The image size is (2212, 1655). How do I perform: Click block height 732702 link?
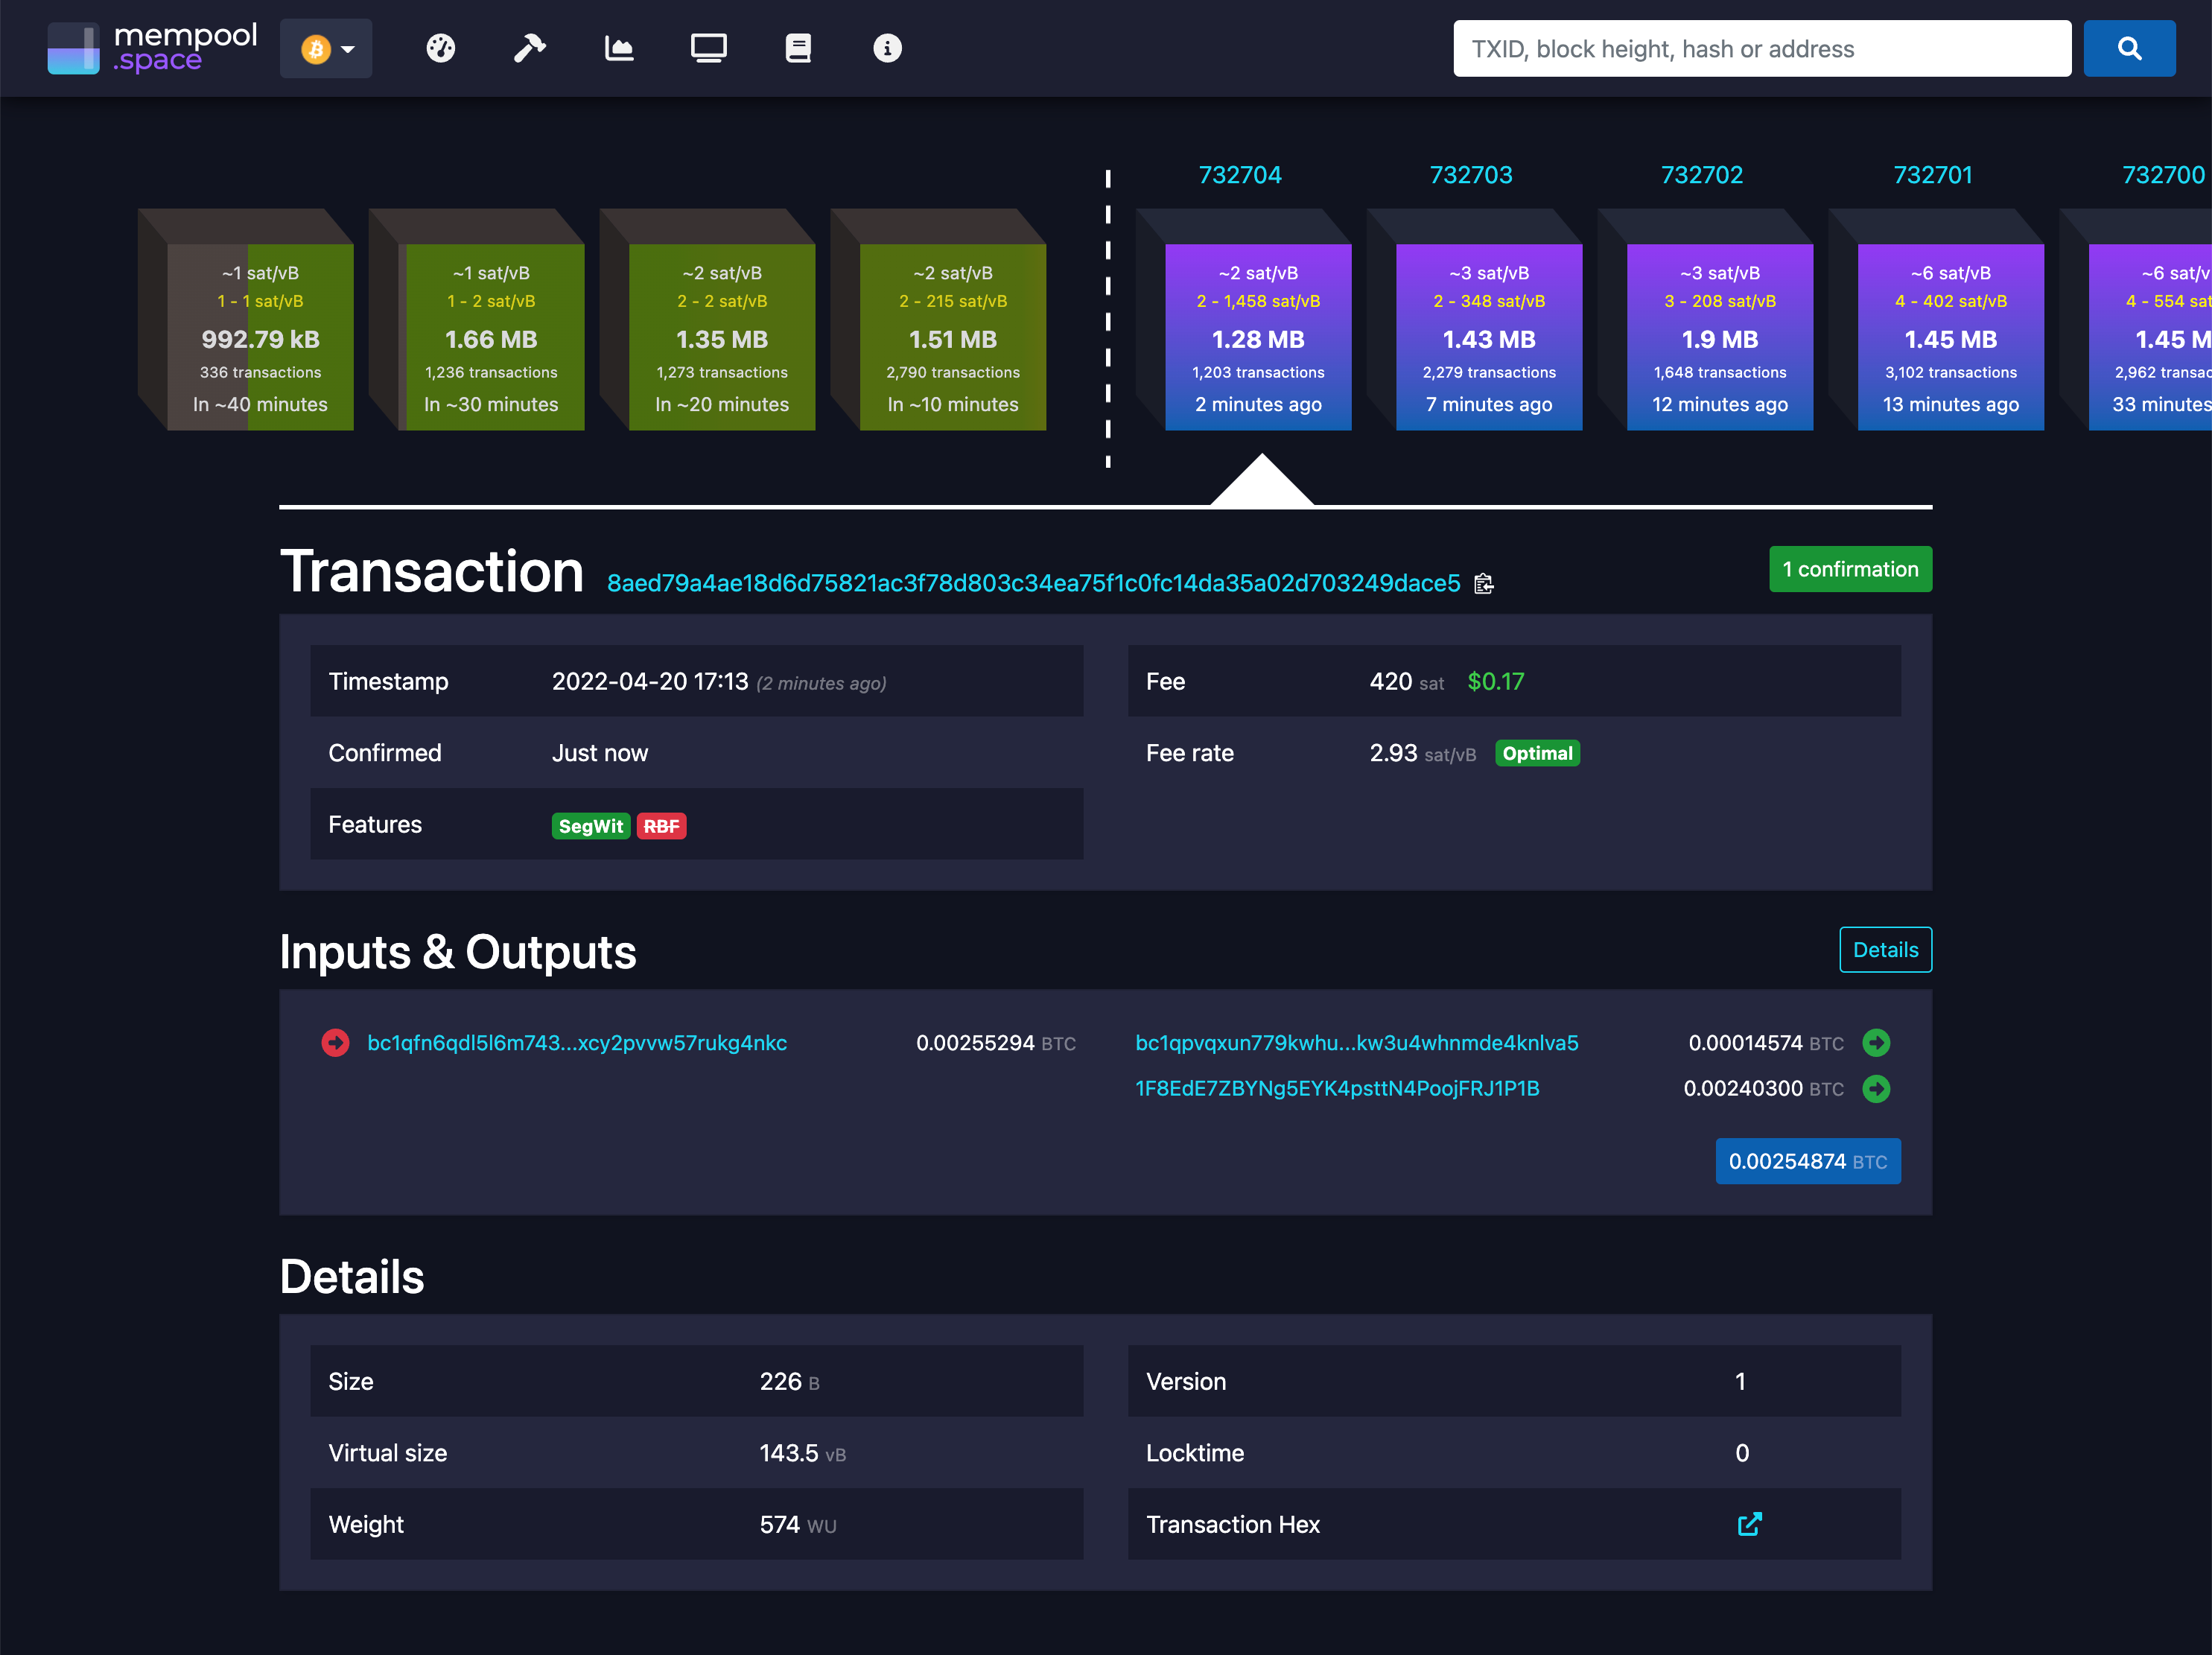(x=1702, y=175)
